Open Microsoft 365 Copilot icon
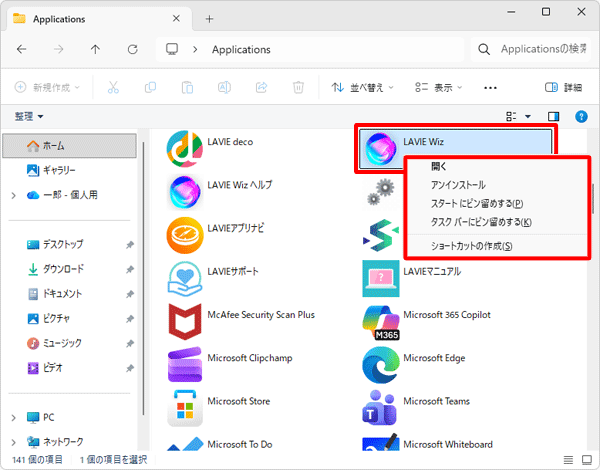 tap(381, 322)
